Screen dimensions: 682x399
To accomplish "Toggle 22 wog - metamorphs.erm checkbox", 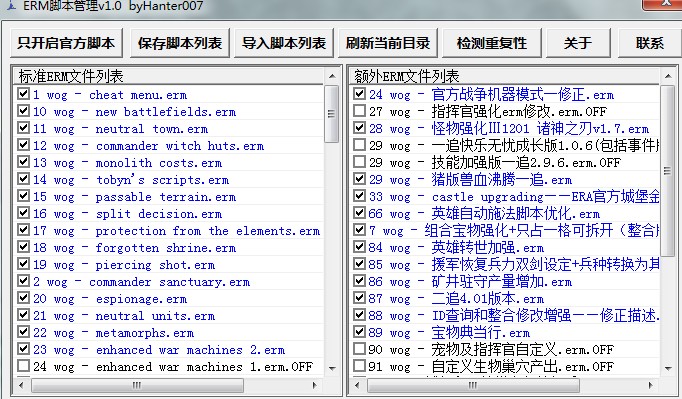I will 23,332.
